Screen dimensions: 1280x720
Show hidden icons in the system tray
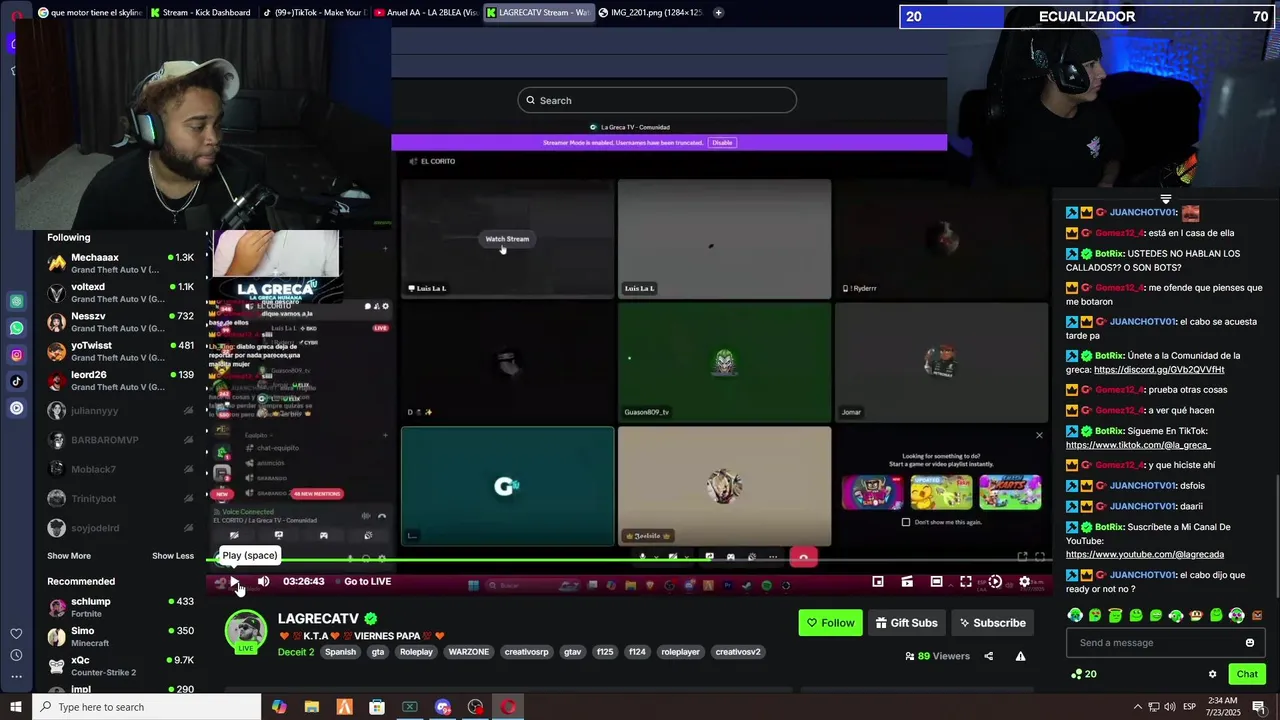point(1137,707)
